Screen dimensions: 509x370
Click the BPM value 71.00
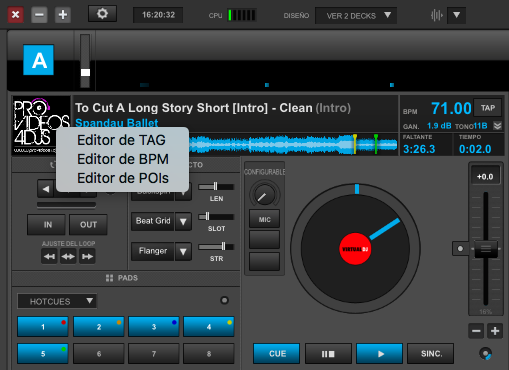coord(451,108)
